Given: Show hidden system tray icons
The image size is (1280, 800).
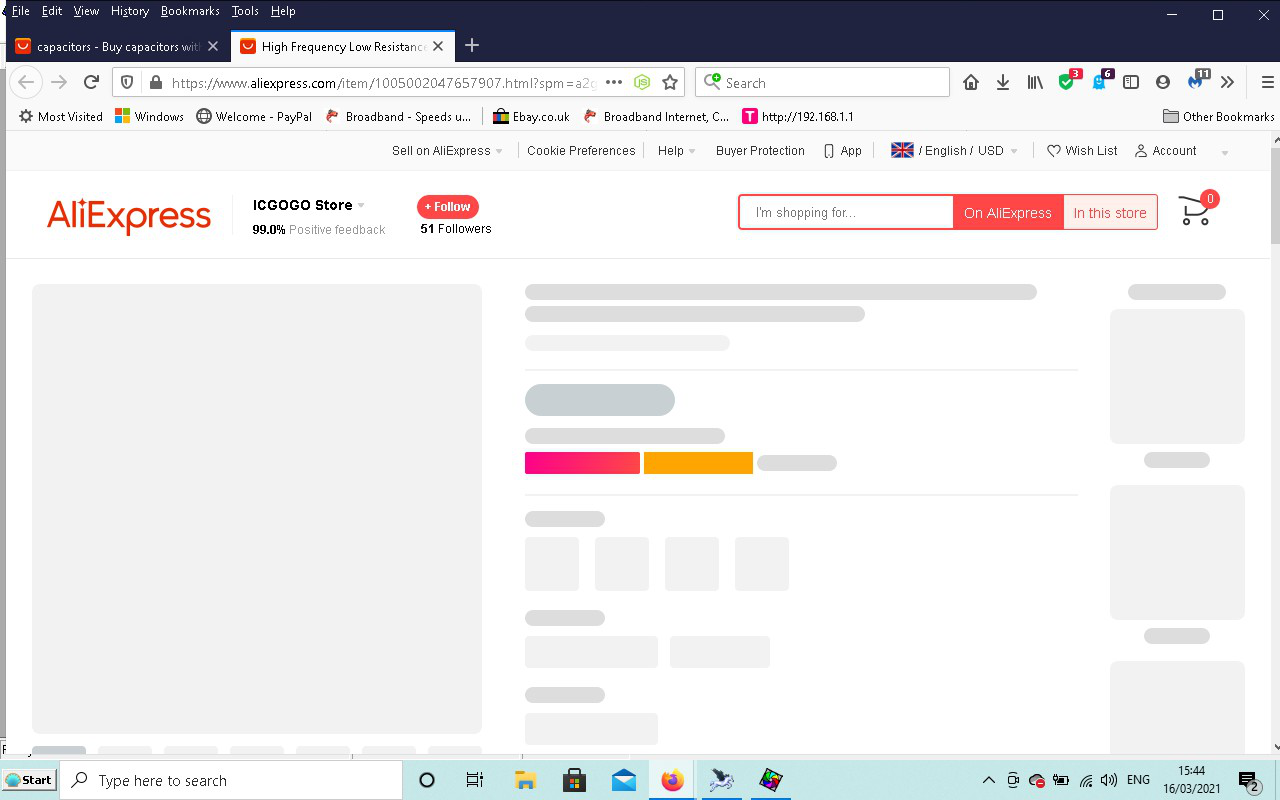Looking at the screenshot, I should coord(989,780).
